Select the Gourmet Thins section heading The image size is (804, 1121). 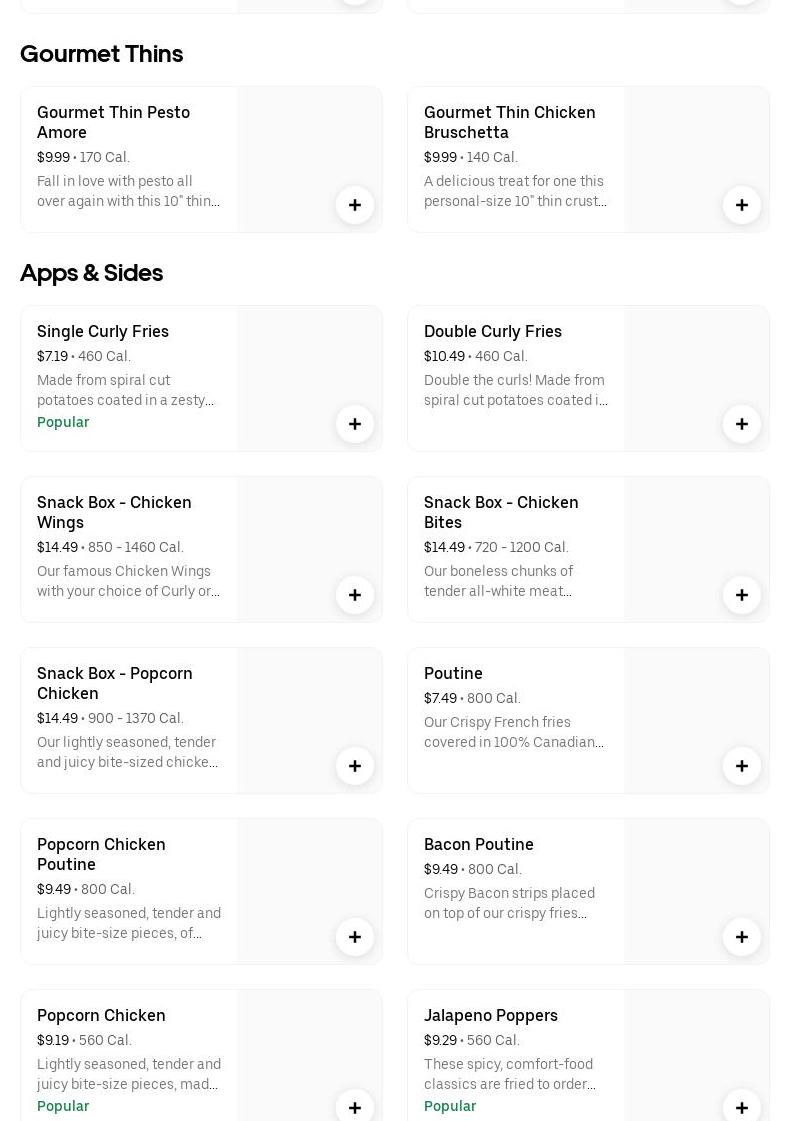click(x=101, y=53)
